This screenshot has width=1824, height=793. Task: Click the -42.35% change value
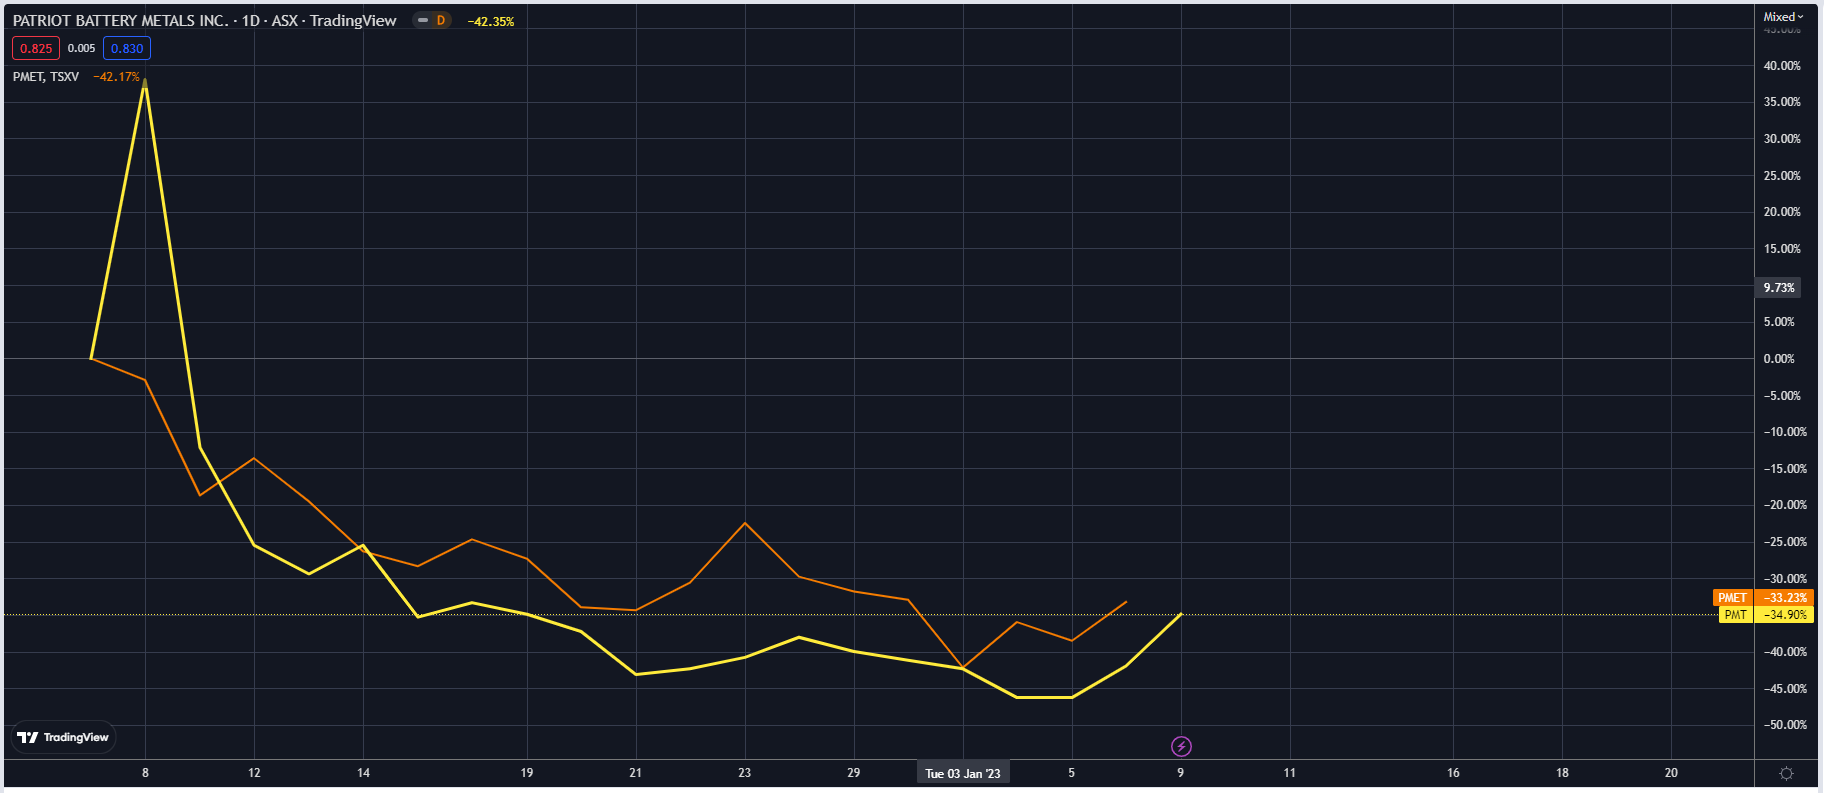[x=491, y=21]
